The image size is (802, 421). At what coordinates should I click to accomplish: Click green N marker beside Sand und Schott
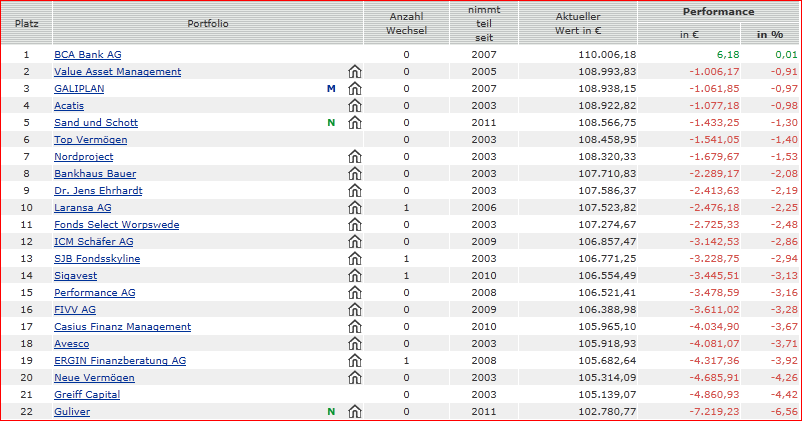pos(331,123)
